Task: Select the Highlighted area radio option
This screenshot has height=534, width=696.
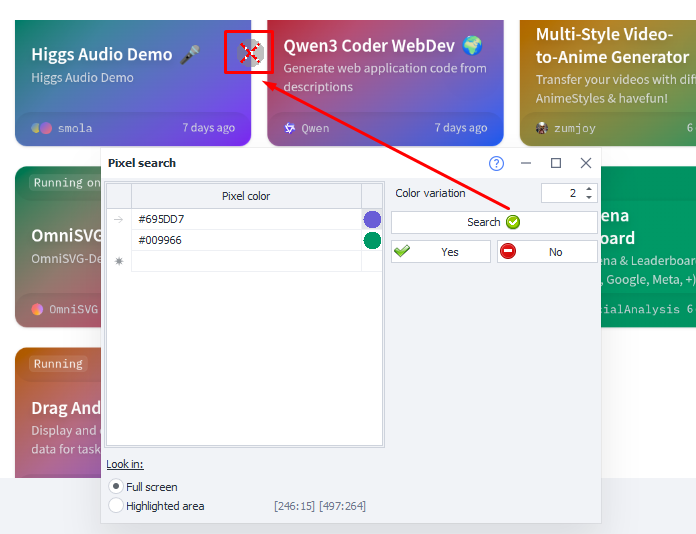Action: (x=116, y=506)
